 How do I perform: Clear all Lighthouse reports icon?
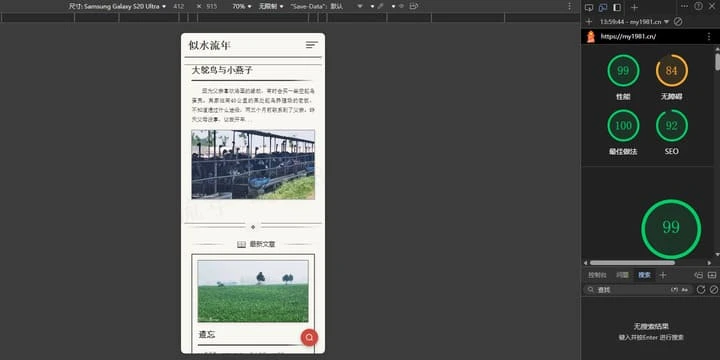(678, 22)
